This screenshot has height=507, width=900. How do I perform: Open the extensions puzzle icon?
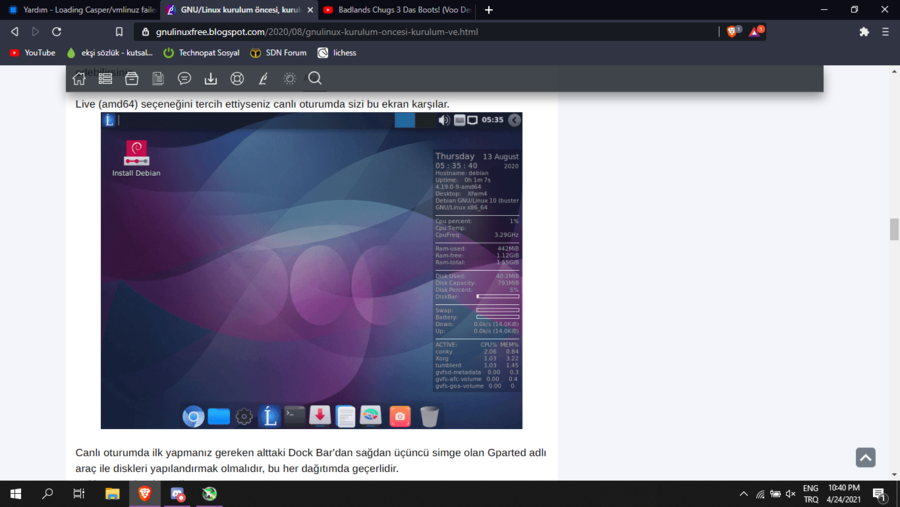coord(864,32)
